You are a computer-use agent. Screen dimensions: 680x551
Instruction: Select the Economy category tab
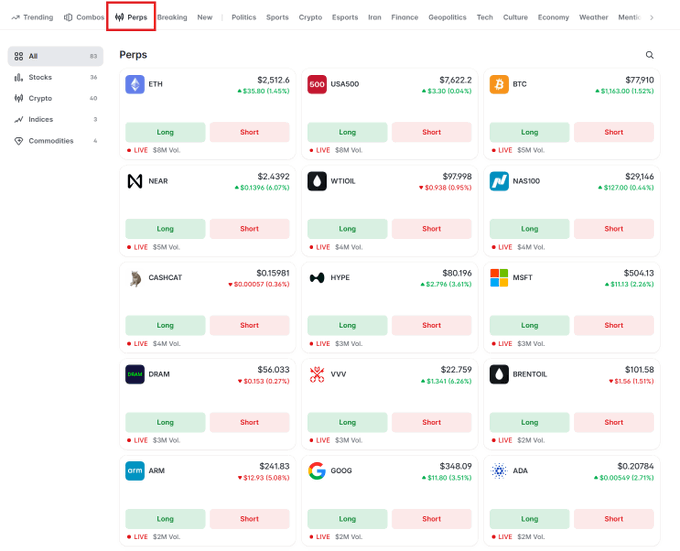click(x=553, y=17)
